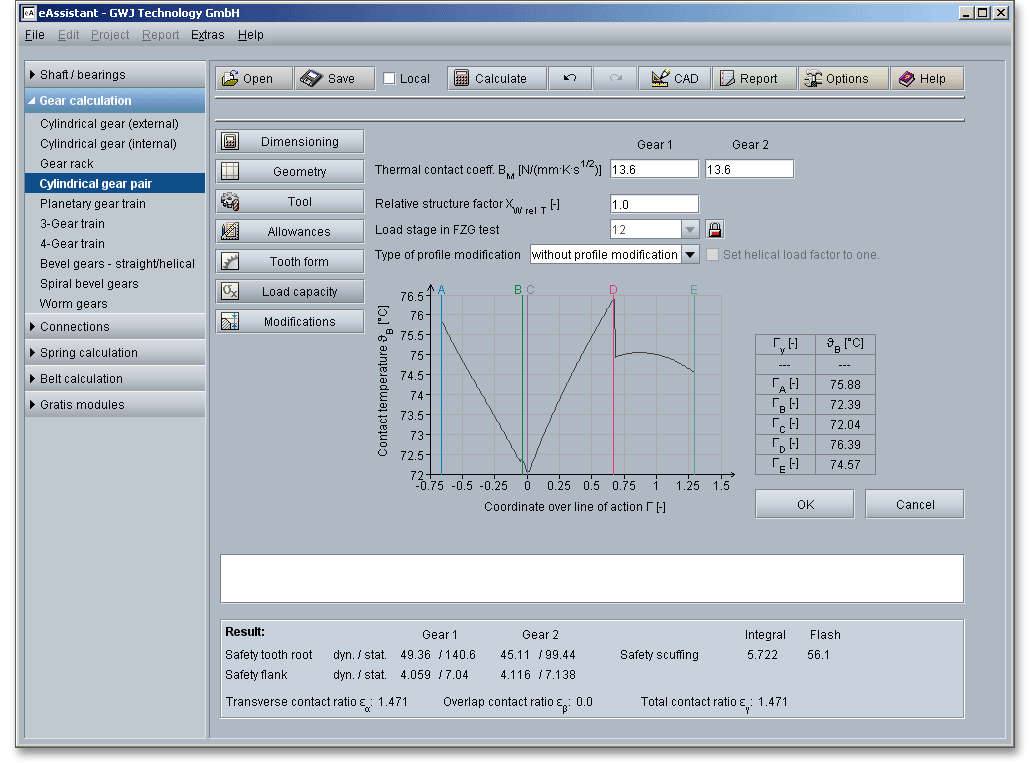The width and height of the screenshot is (1030, 763).
Task: Collapse the Gear calculation section
Action: point(85,101)
